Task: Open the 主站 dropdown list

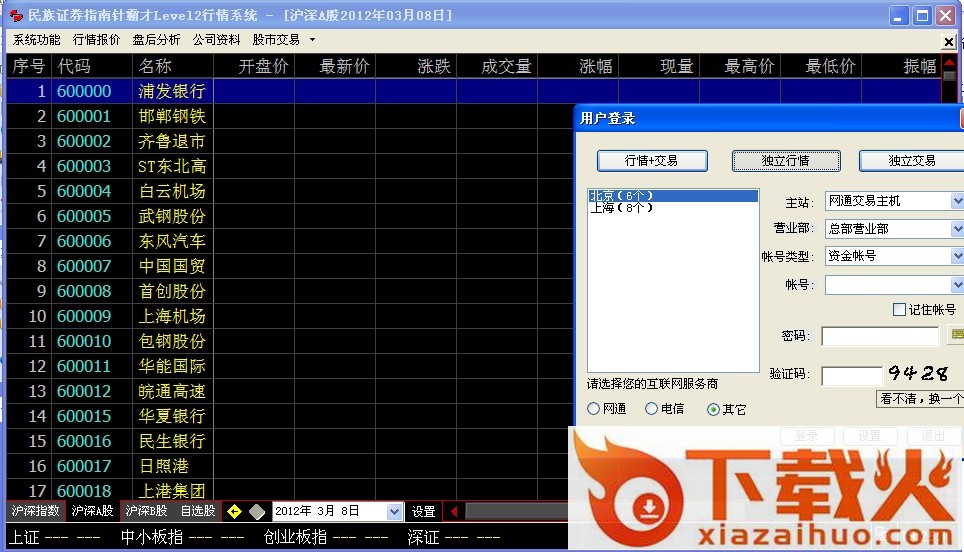Action: coord(956,201)
